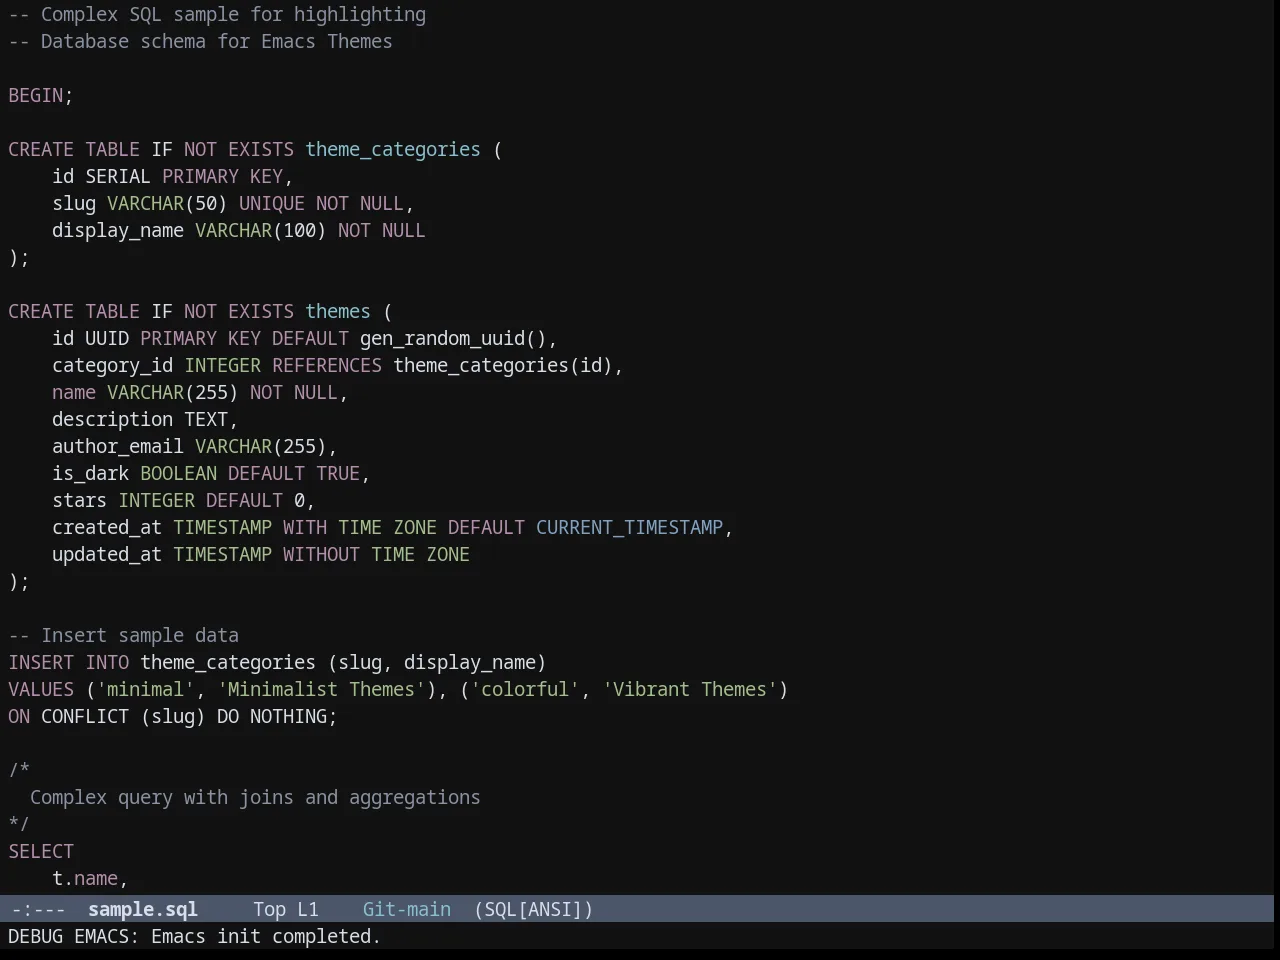Click VARCHAR(100) on the display_name line
This screenshot has height=960, width=1280.
click(260, 231)
